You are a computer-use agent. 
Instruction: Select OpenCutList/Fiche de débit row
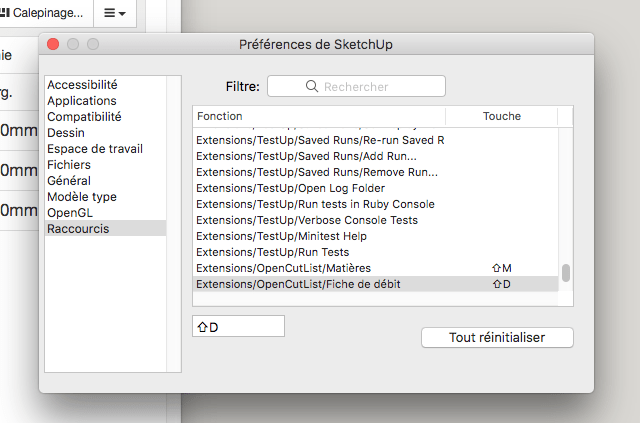(376, 284)
